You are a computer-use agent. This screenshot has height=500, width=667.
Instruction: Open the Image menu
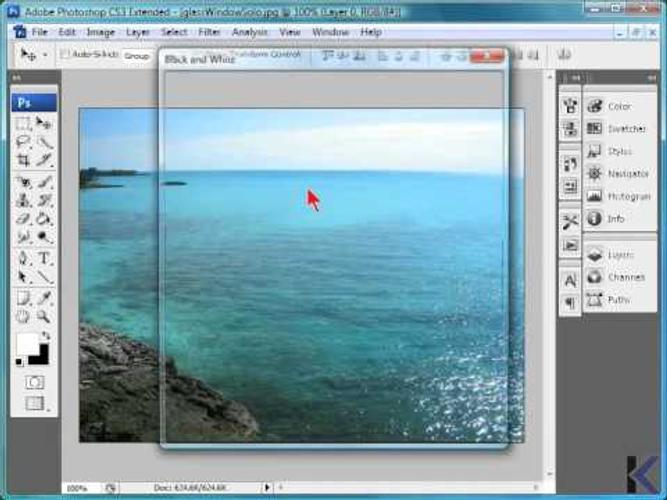click(x=101, y=32)
